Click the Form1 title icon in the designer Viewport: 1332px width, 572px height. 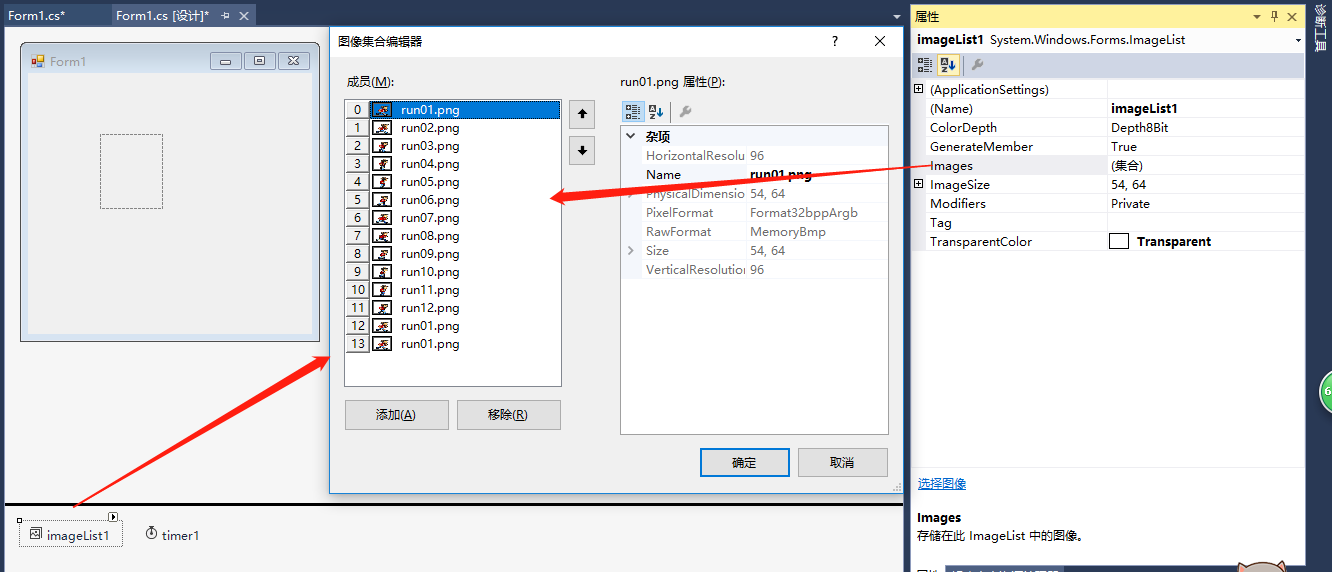click(x=38, y=61)
